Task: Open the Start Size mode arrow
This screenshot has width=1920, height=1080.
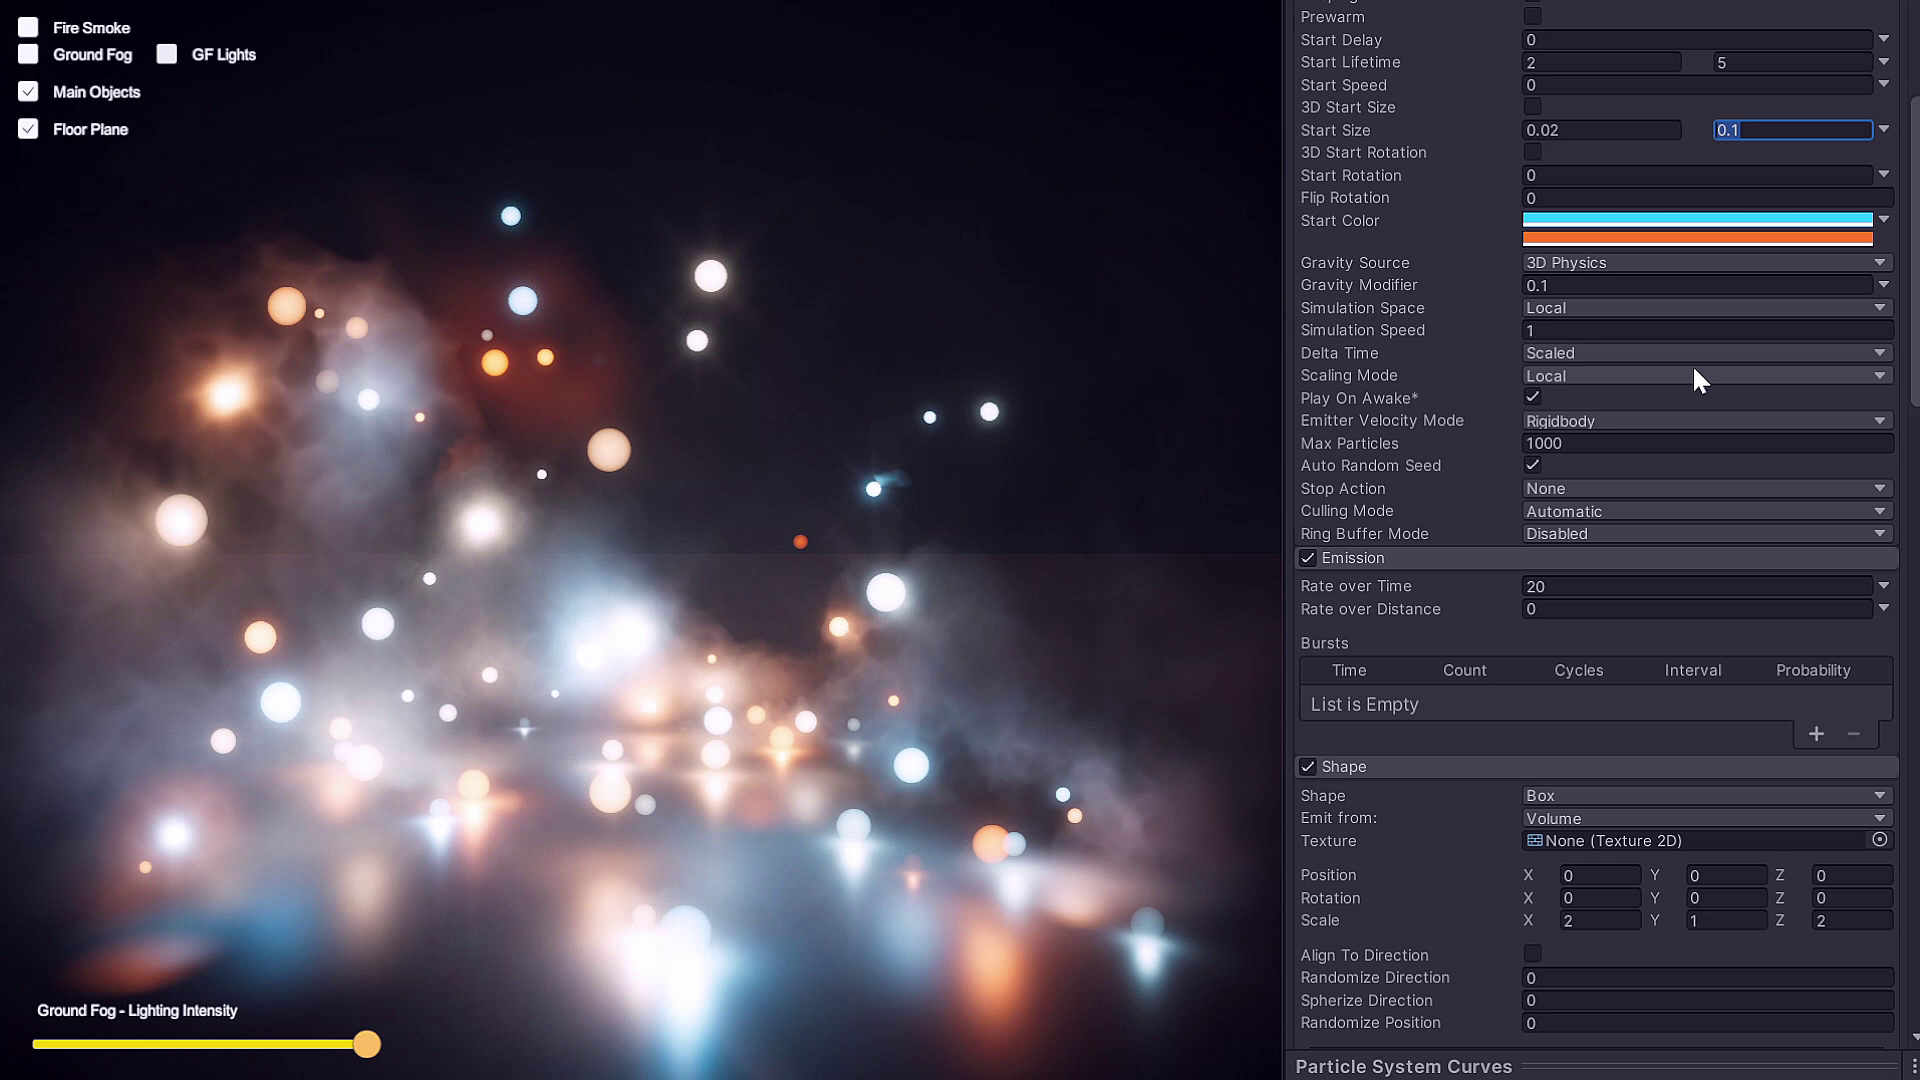Action: tap(1884, 129)
